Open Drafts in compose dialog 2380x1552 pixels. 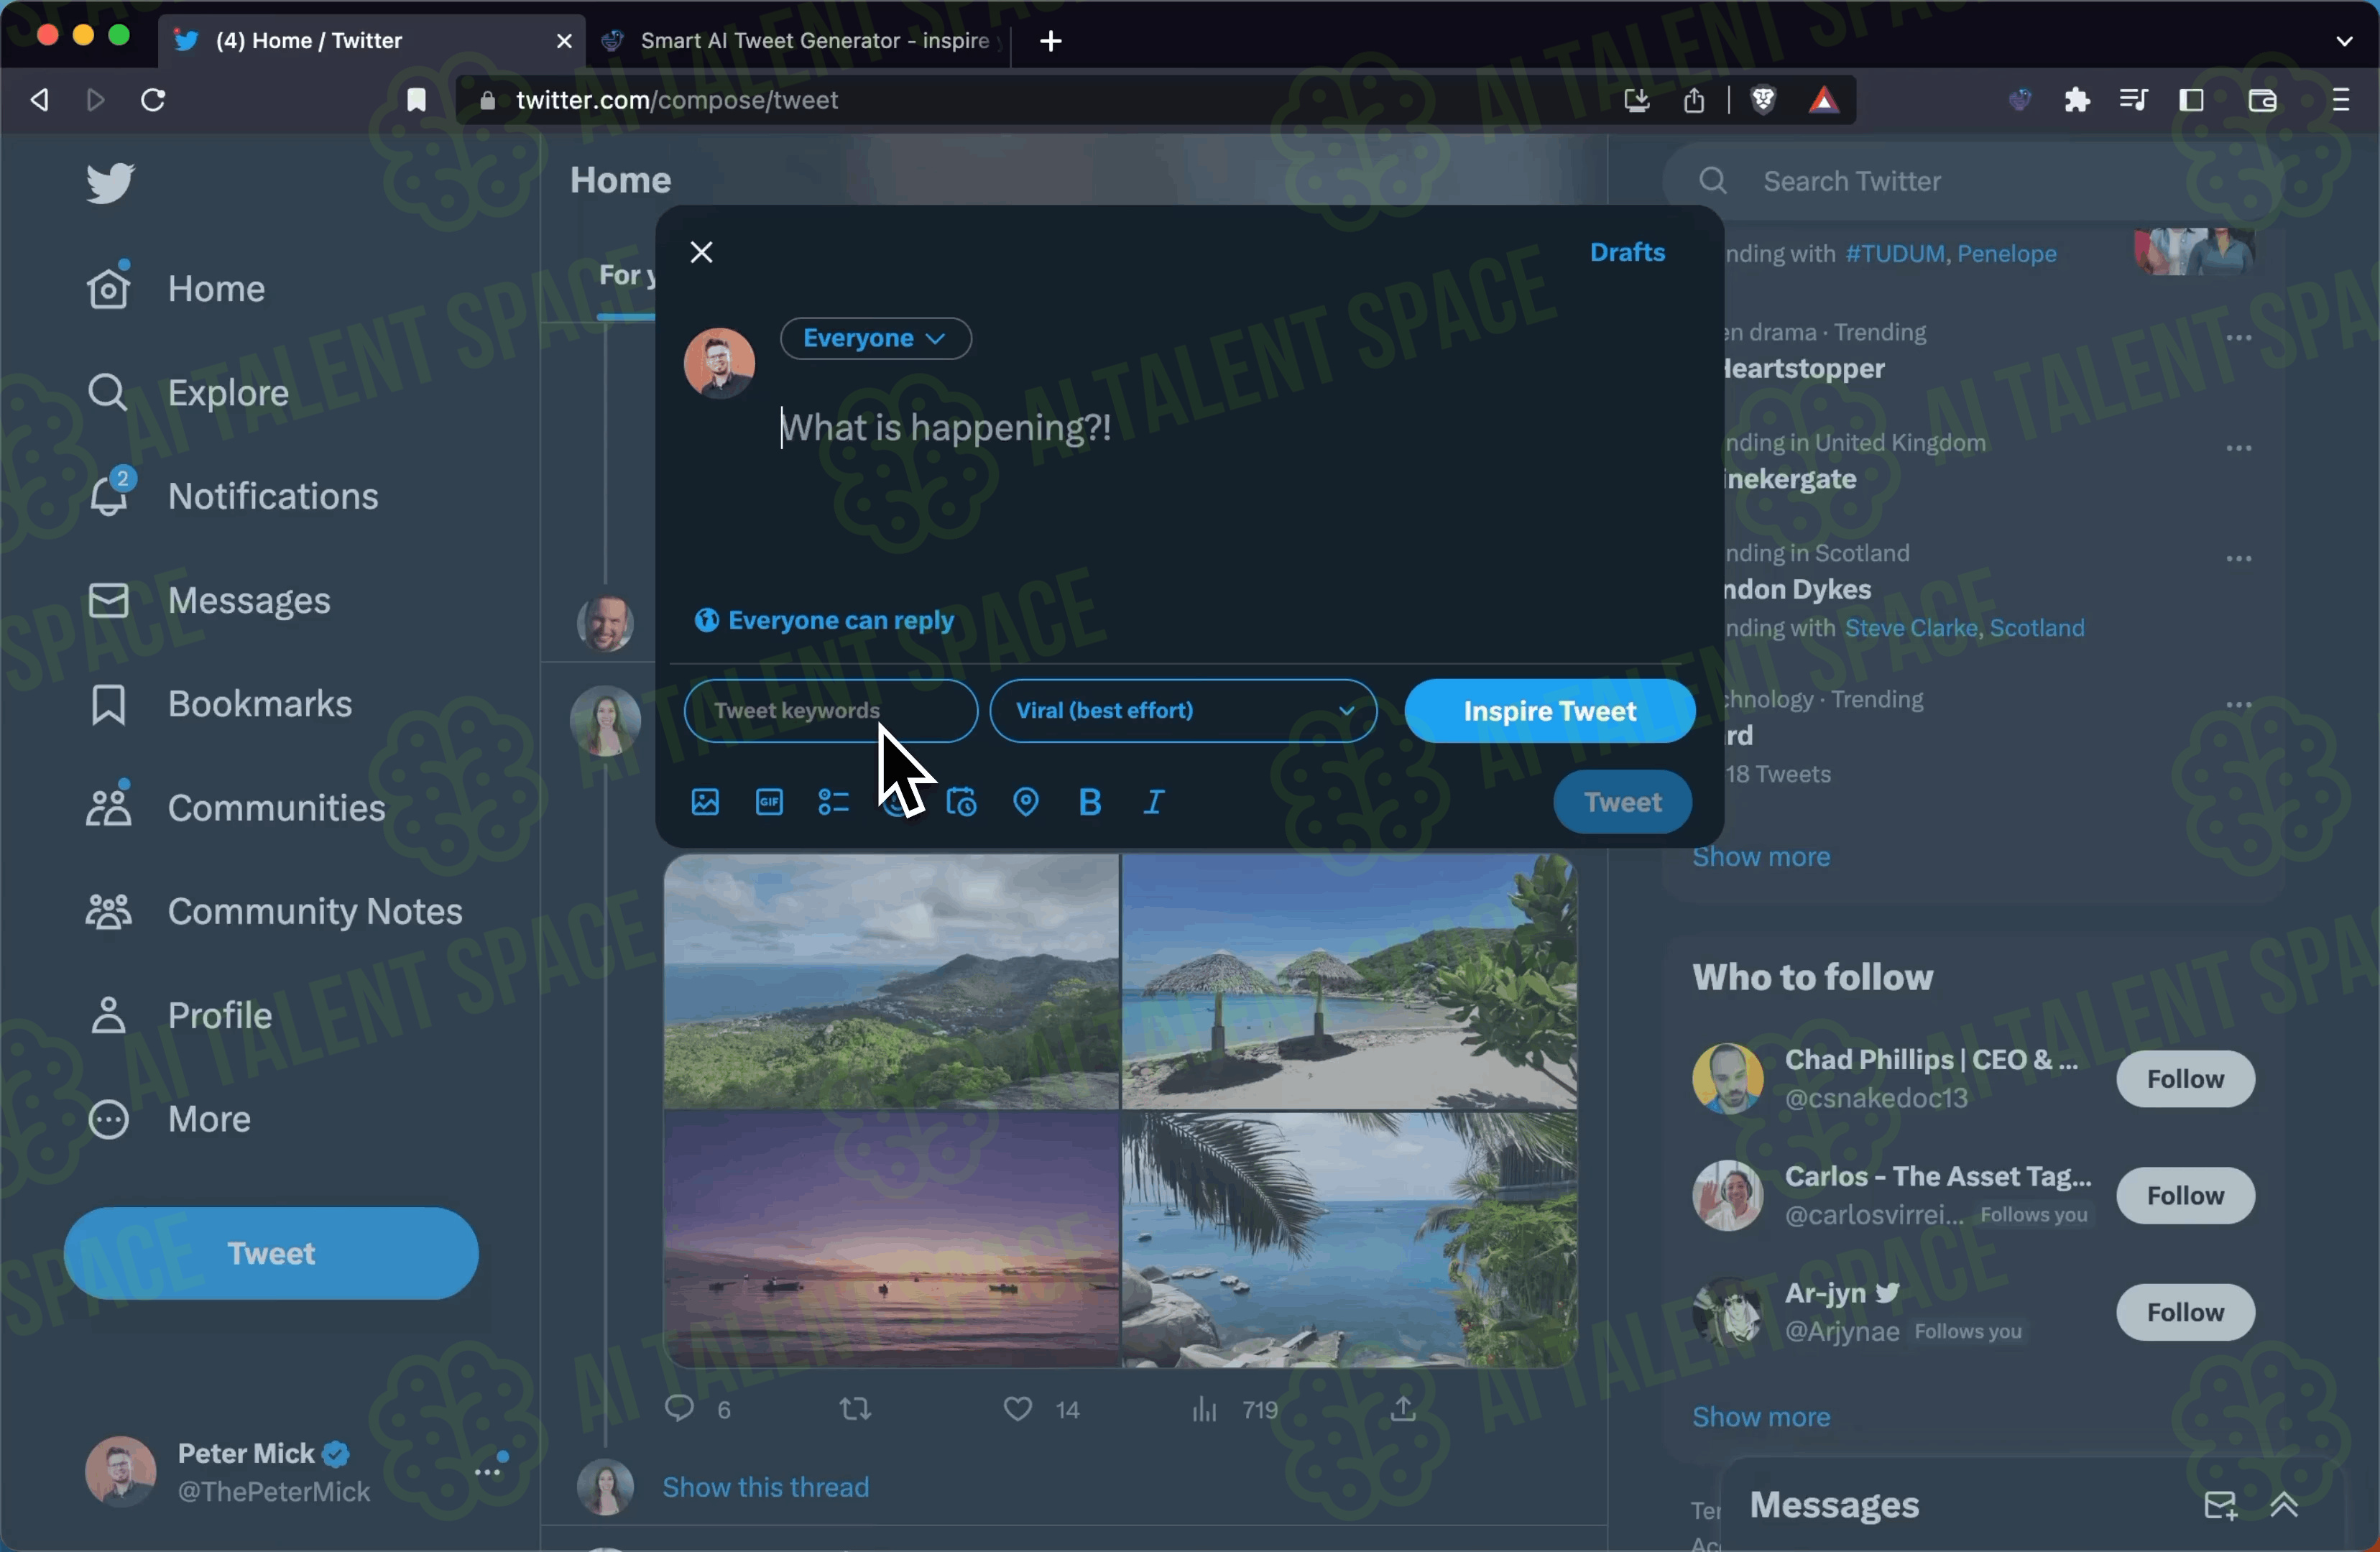(x=1627, y=252)
